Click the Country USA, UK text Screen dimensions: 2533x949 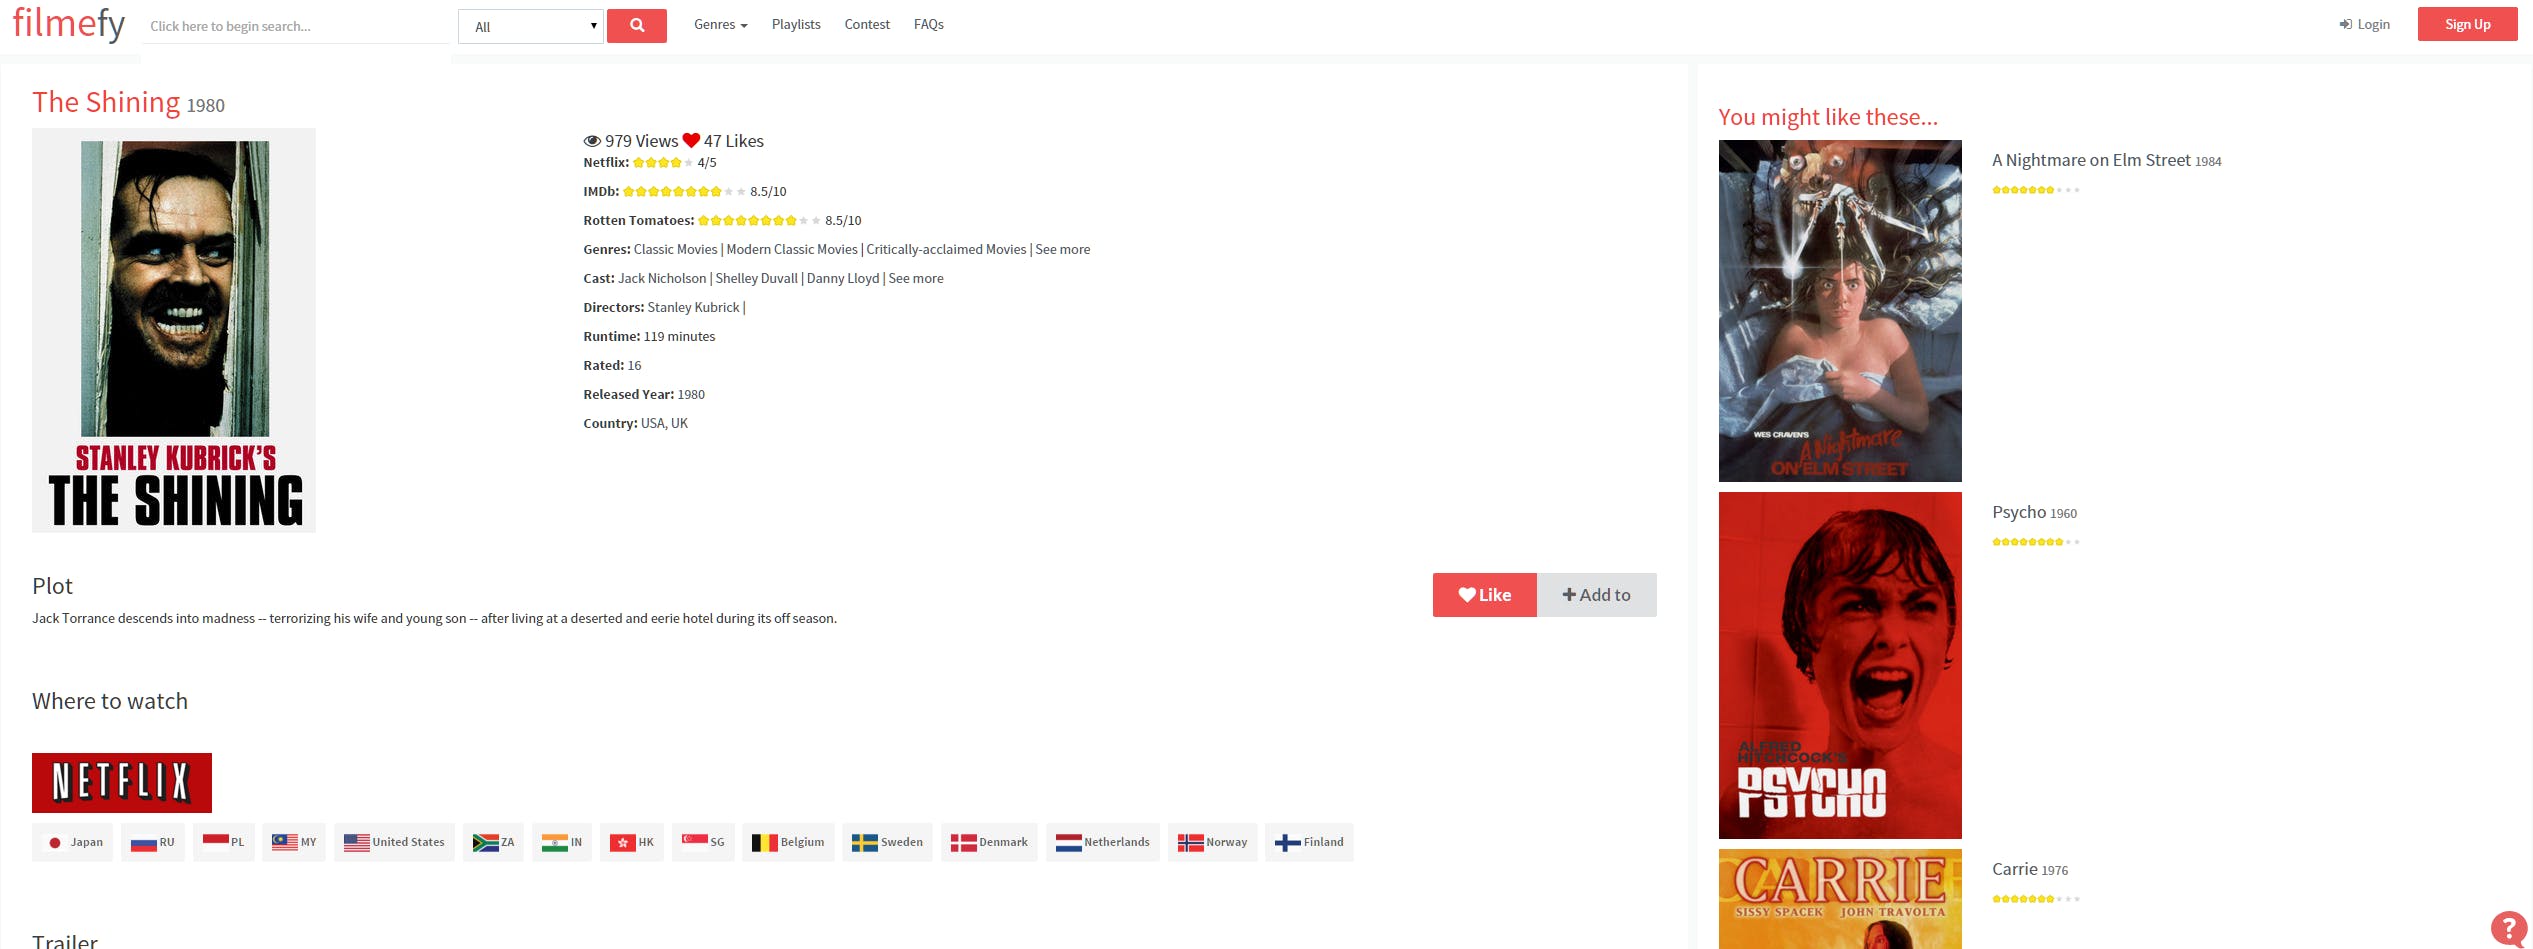coord(635,423)
